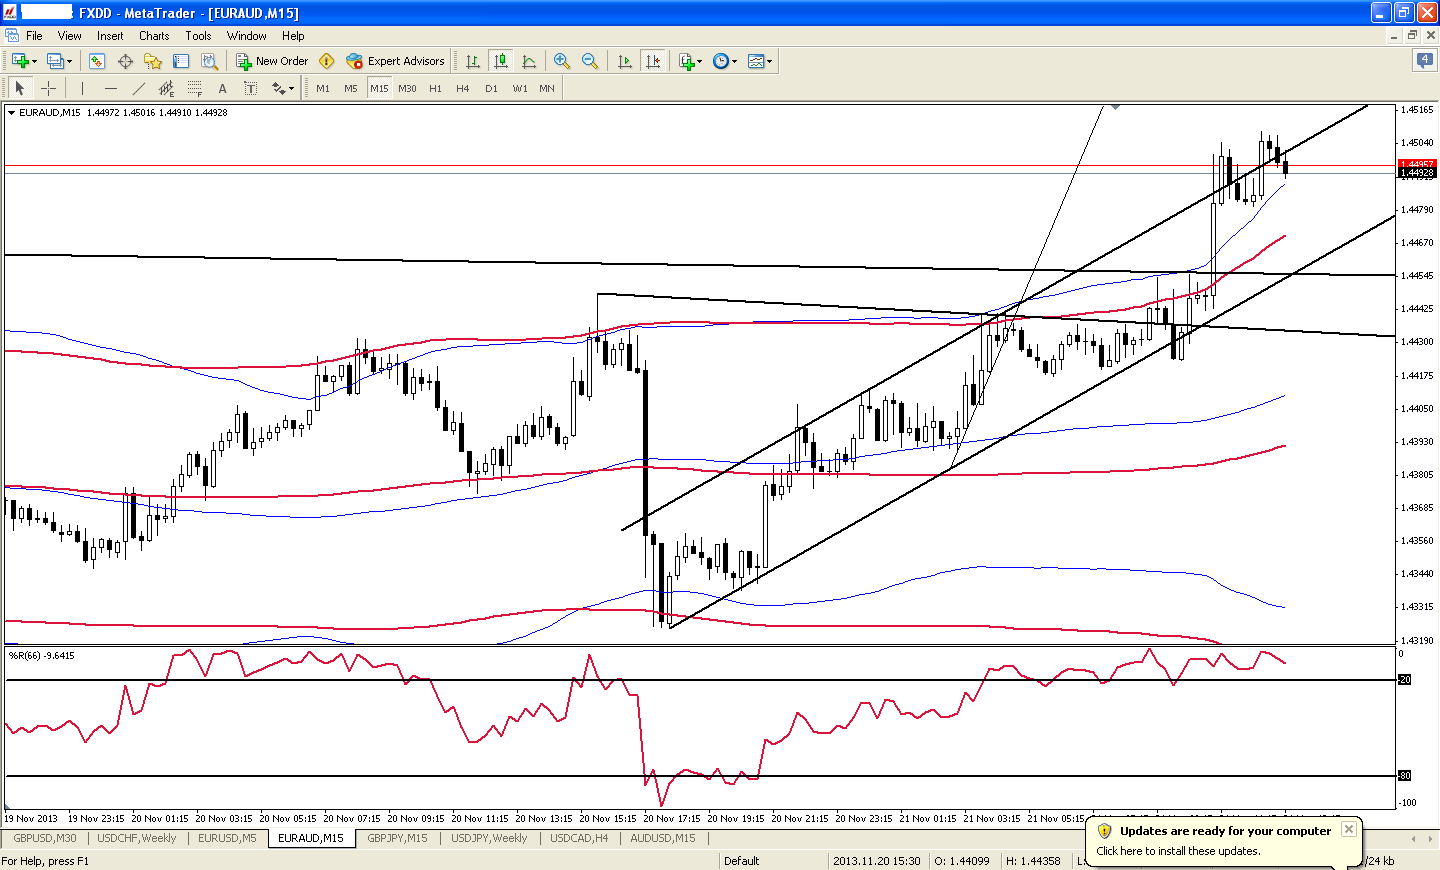This screenshot has height=870, width=1440.
Task: Click the Zoom Out magnifier icon
Action: pos(590,61)
